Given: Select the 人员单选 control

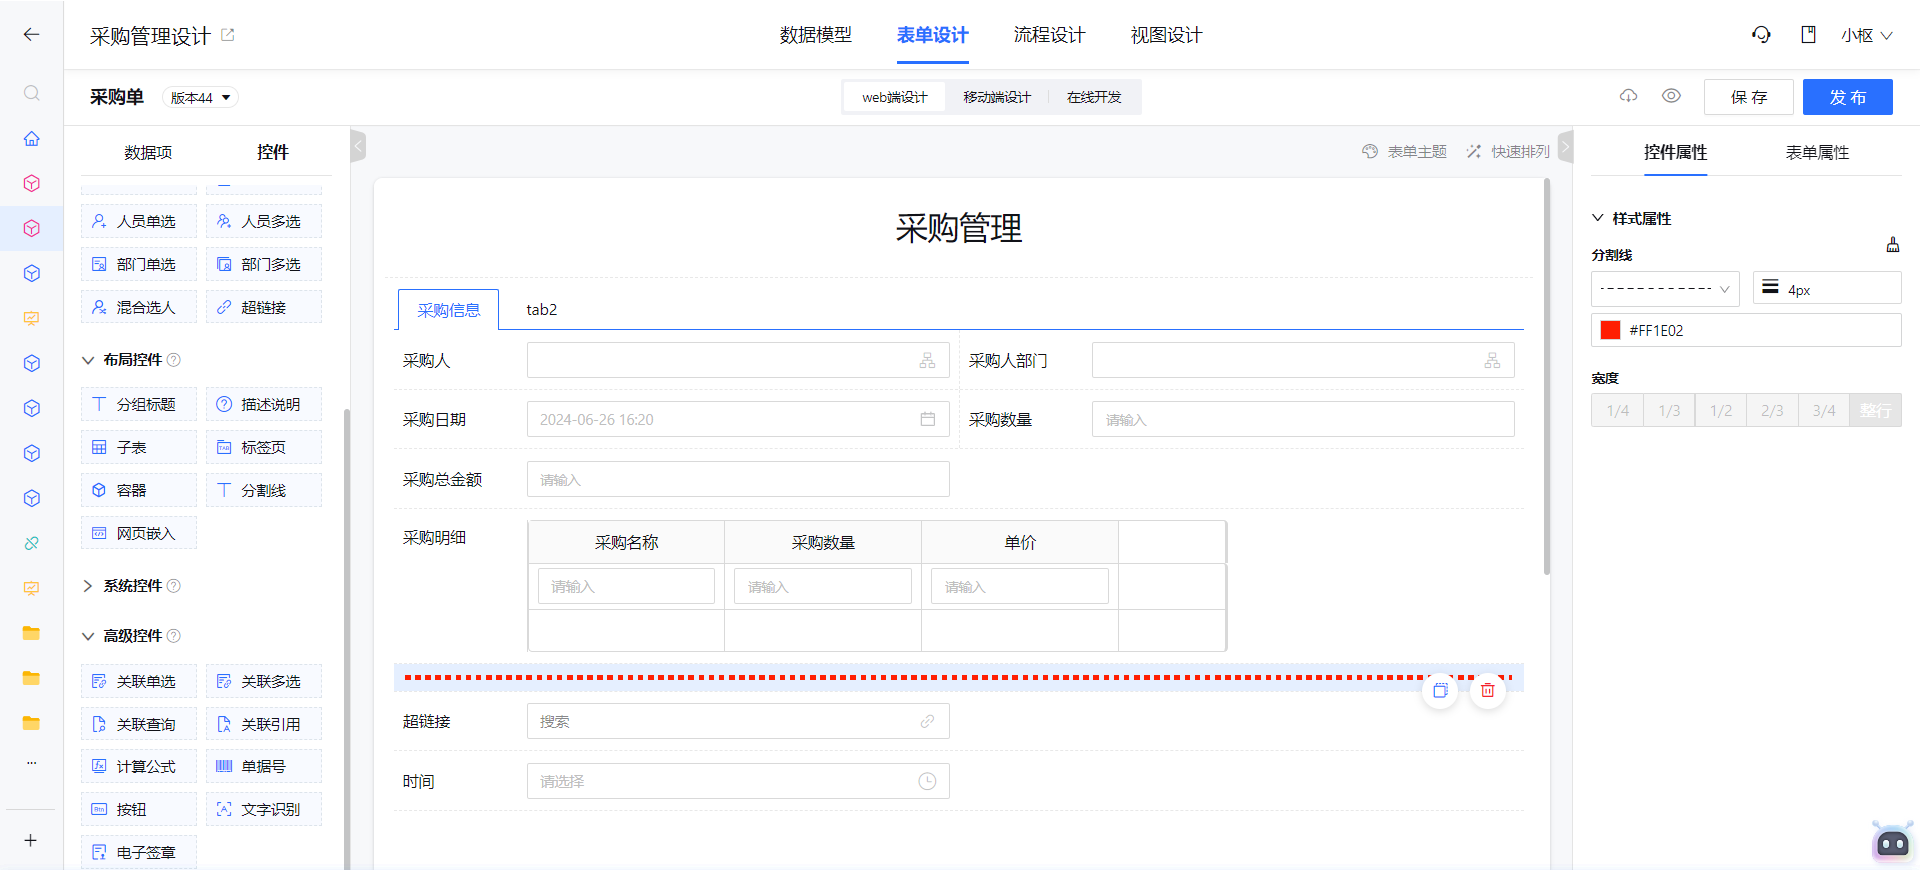Looking at the screenshot, I should tap(139, 221).
